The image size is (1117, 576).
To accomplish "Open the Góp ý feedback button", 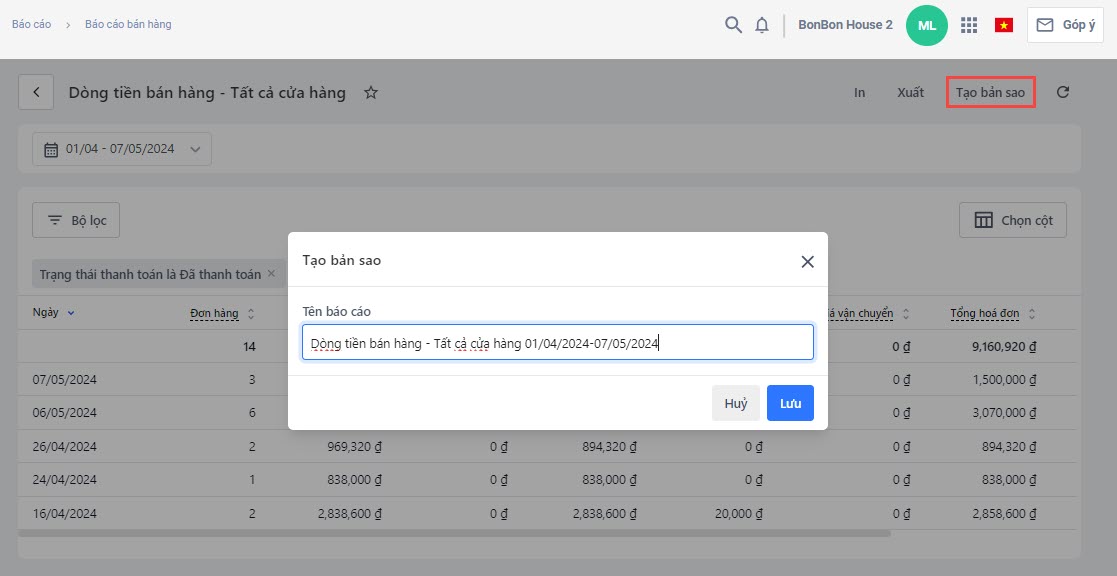I will point(1065,25).
